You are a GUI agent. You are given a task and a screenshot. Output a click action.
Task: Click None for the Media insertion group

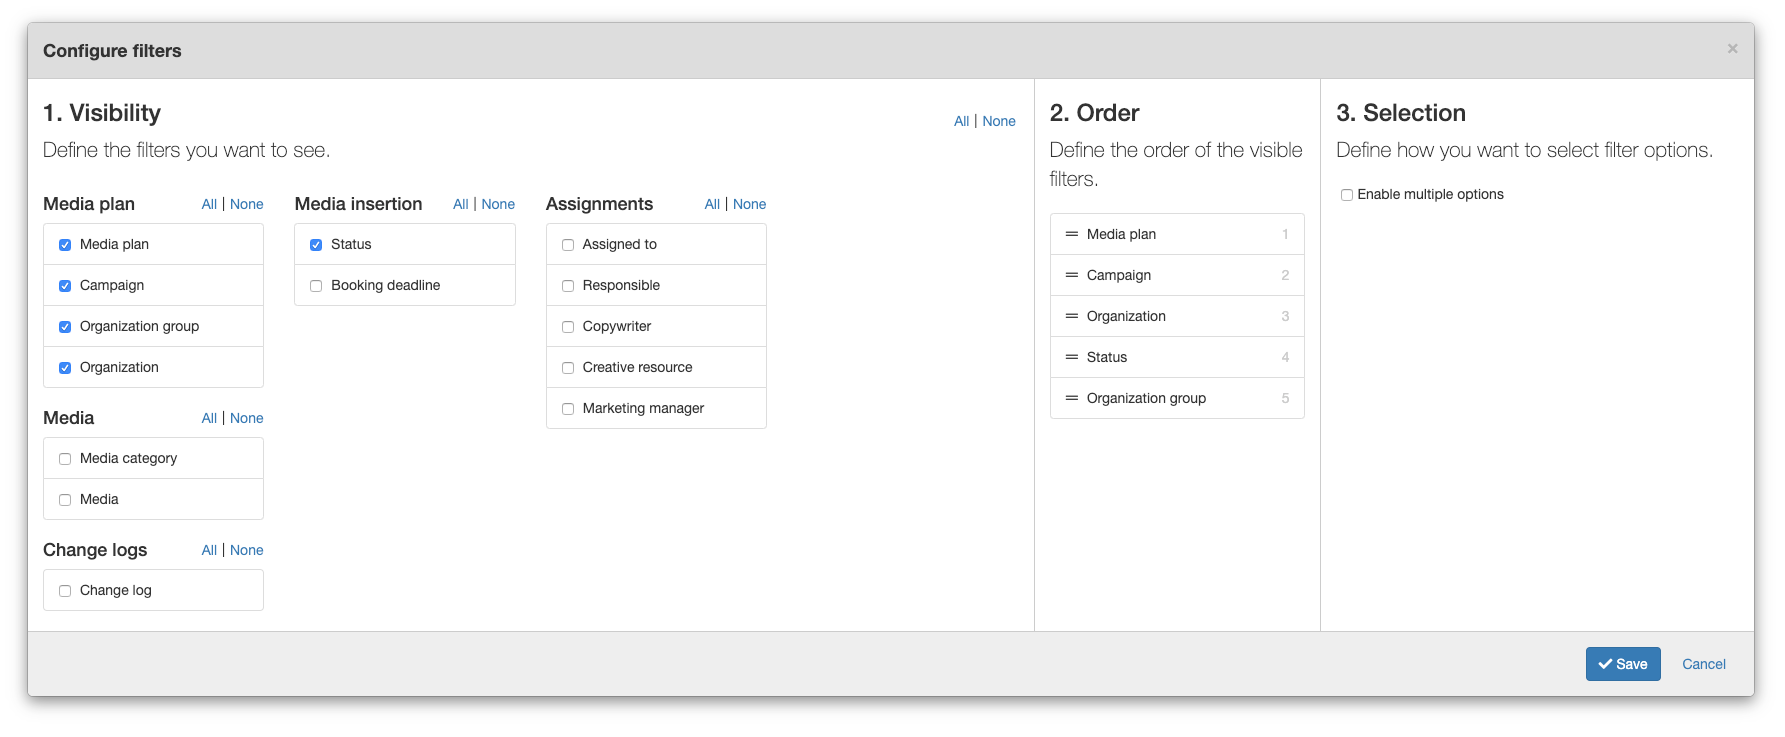point(498,204)
